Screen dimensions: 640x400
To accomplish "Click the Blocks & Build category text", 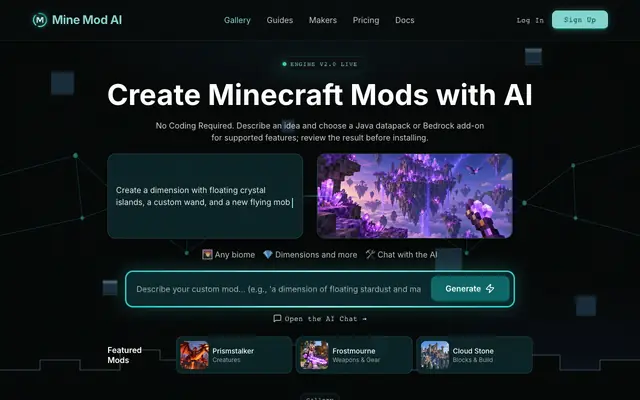I will click(473, 360).
